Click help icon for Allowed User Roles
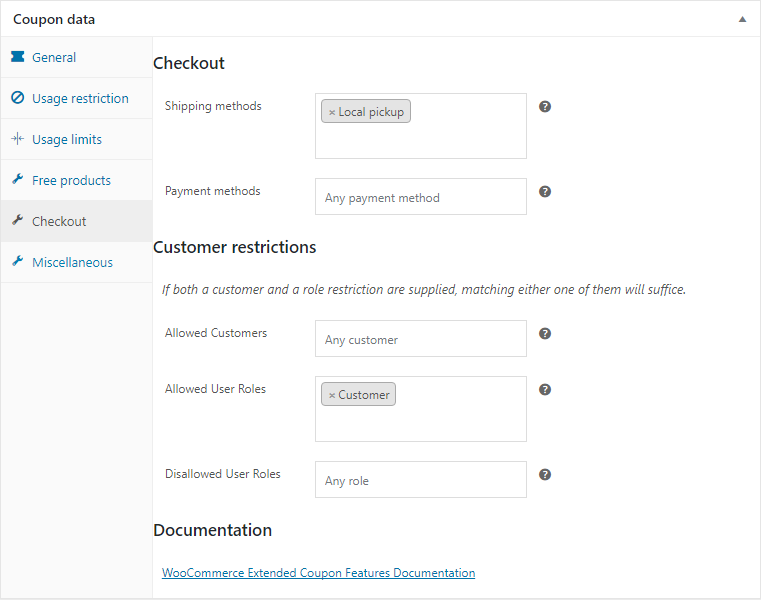This screenshot has width=761, height=600. point(545,389)
